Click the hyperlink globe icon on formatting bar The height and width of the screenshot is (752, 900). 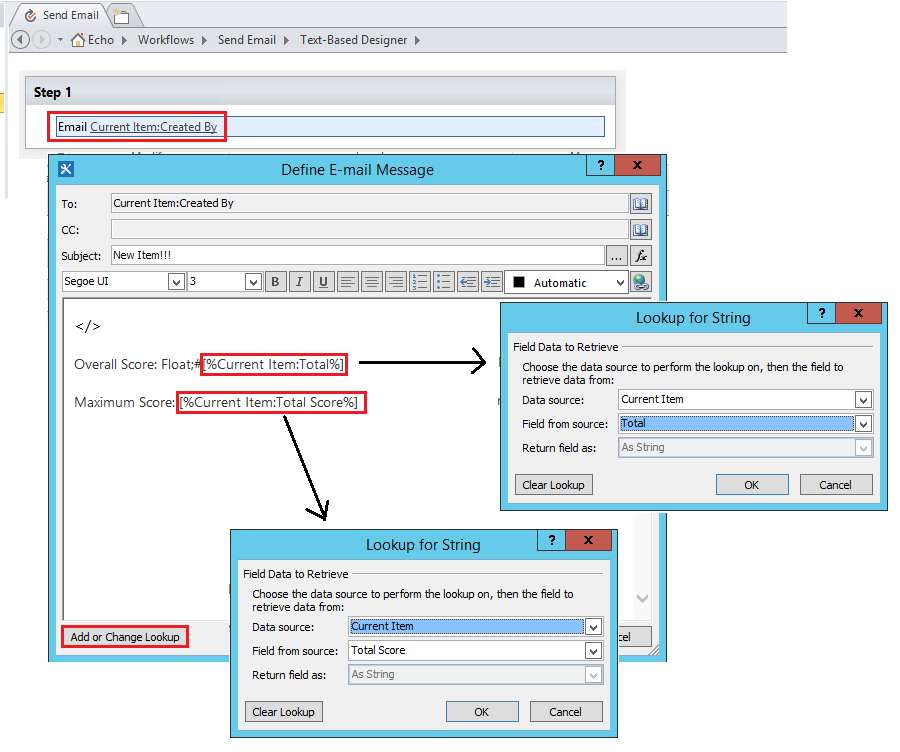(640, 282)
